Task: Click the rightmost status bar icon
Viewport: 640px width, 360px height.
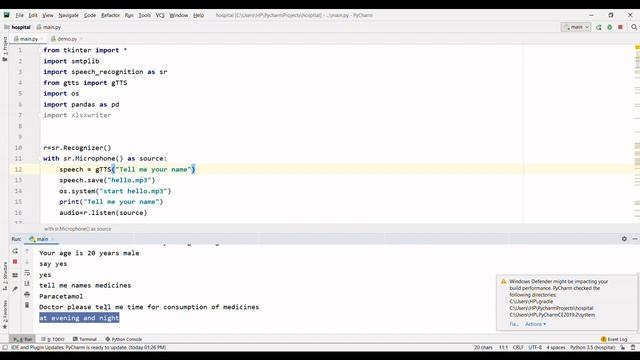Action: [x=633, y=347]
